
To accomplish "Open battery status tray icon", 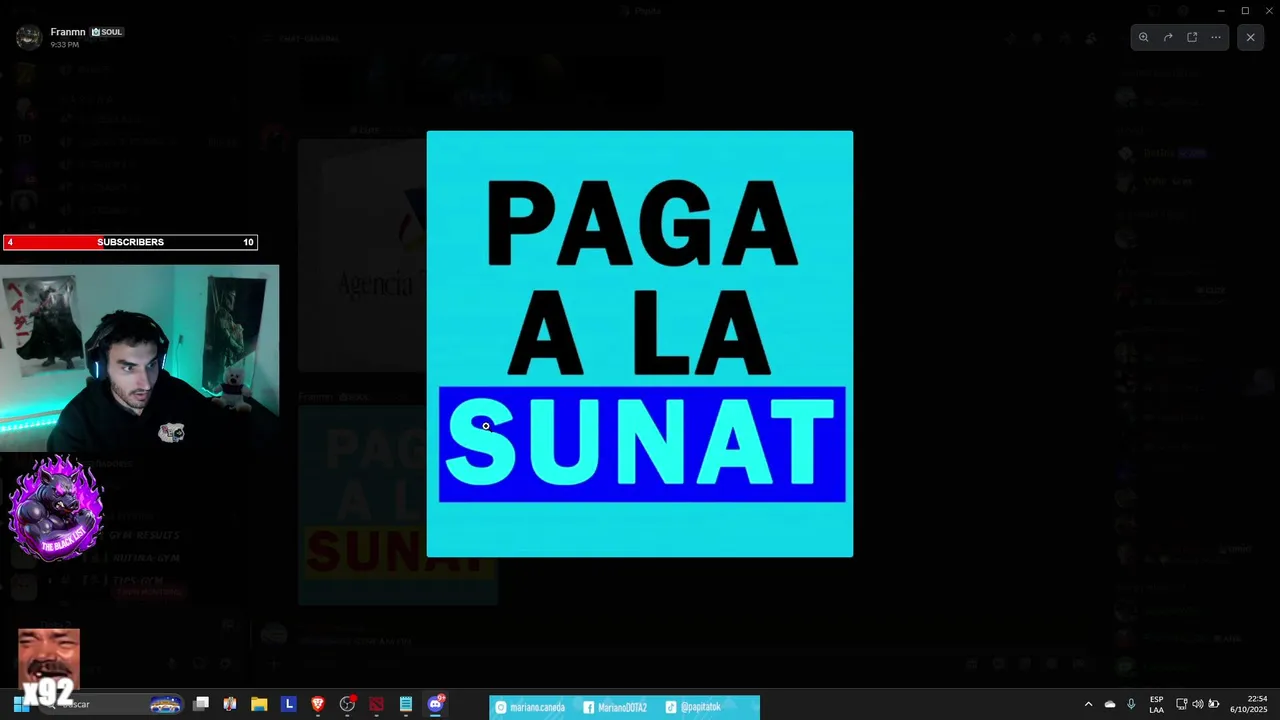I will point(1214,704).
